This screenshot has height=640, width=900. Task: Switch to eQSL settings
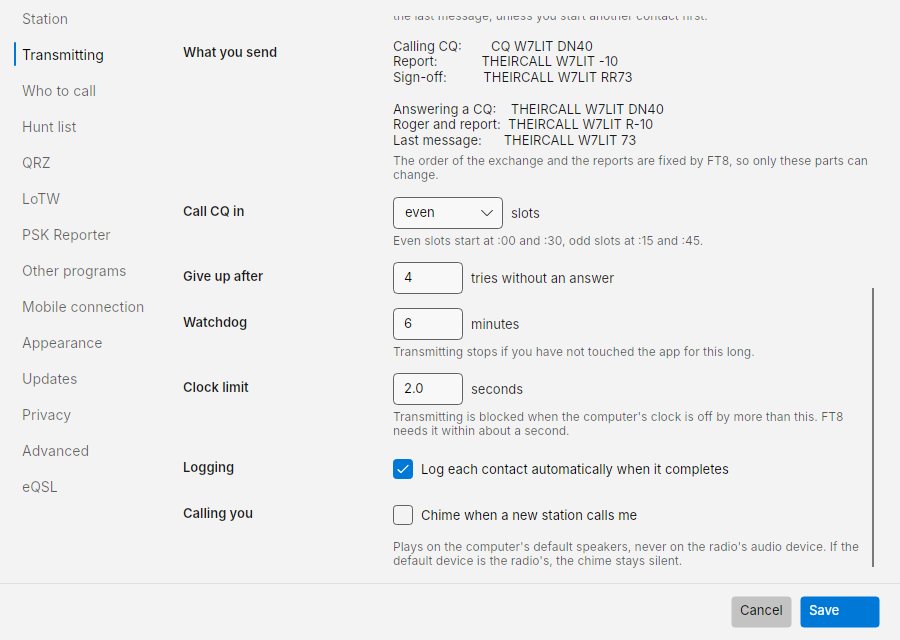click(x=40, y=487)
